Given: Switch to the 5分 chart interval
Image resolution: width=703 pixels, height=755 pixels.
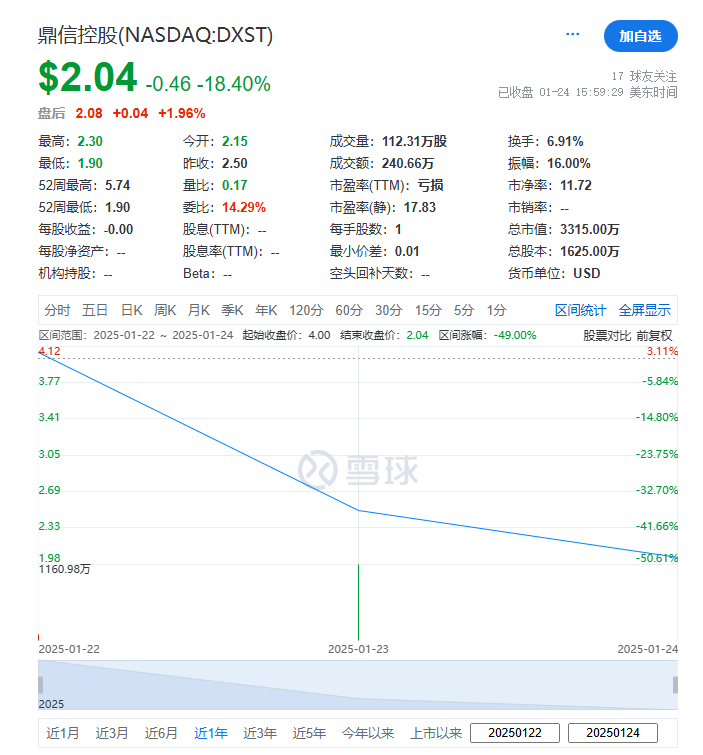Looking at the screenshot, I should [464, 310].
